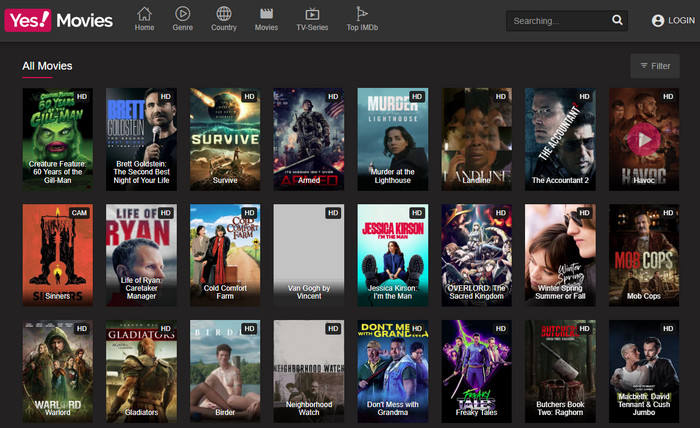
Task: Click the TV-Series menu label
Action: [312, 28]
